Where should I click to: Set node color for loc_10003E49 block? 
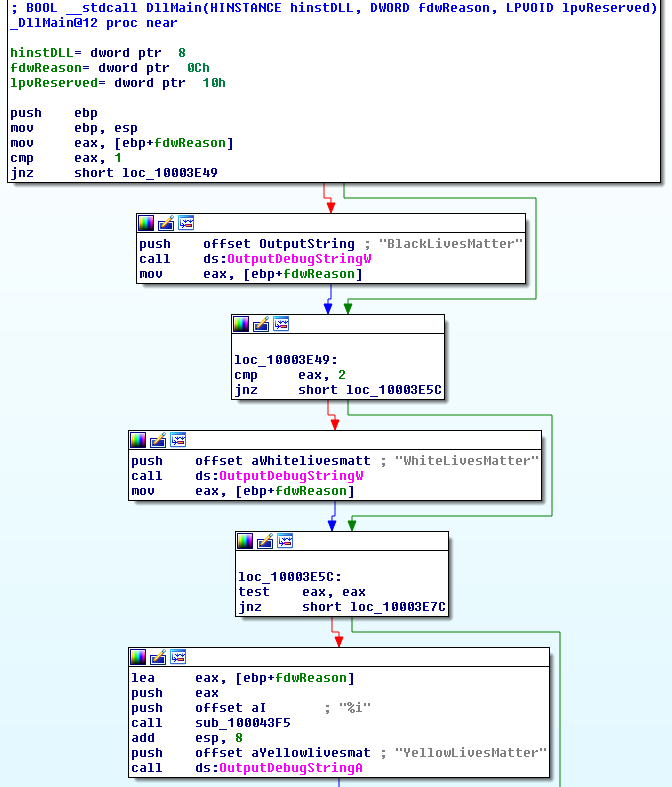click(241, 324)
